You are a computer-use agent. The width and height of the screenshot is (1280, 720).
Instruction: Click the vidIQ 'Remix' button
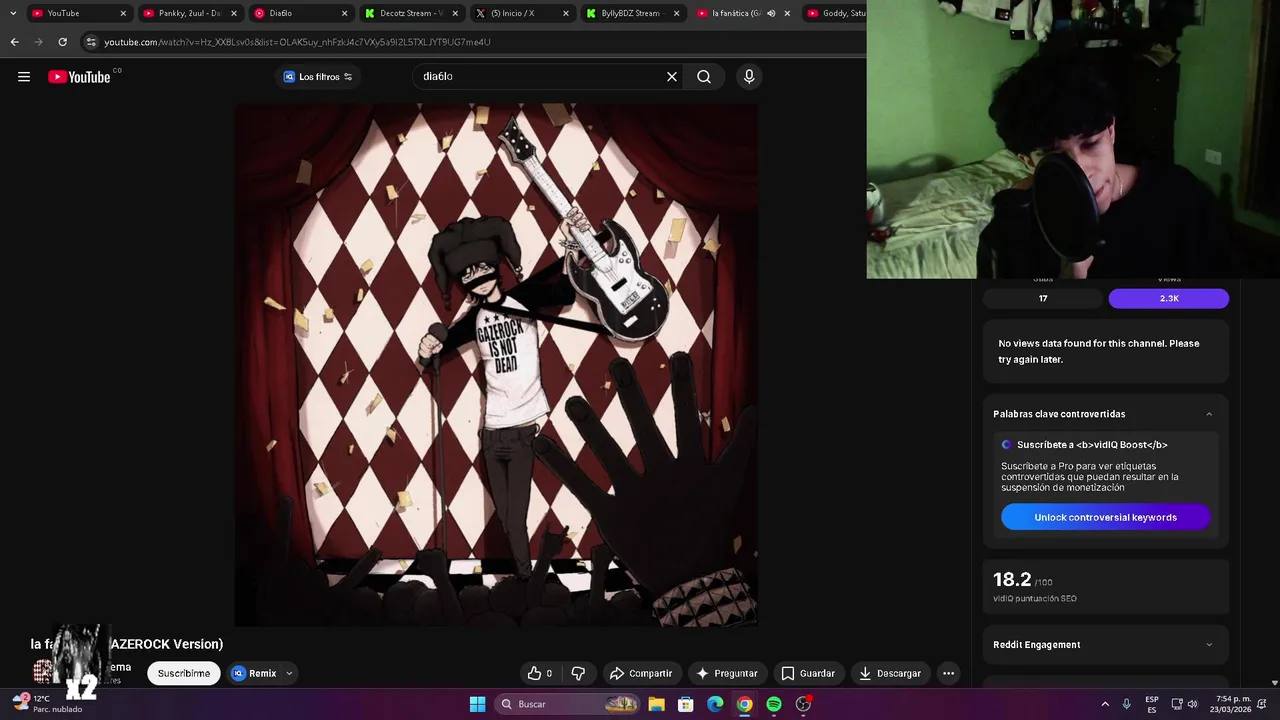point(254,673)
